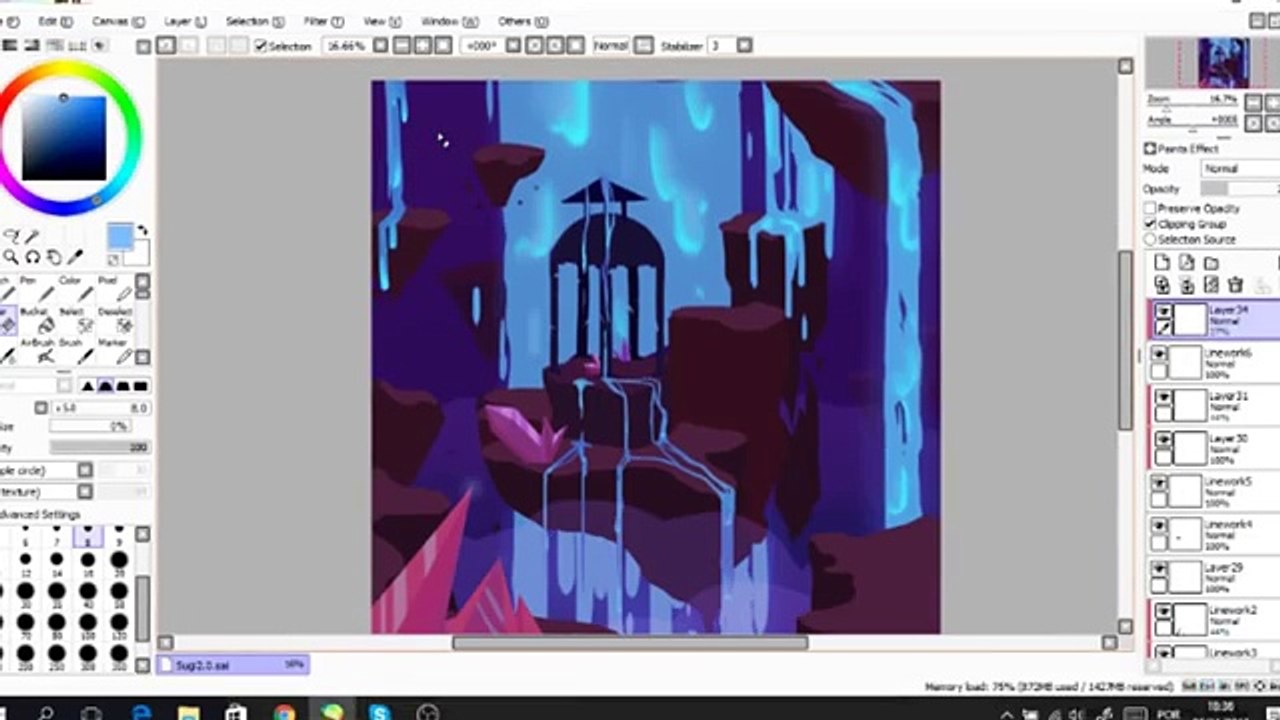Swap foreground and background colors

[142, 230]
